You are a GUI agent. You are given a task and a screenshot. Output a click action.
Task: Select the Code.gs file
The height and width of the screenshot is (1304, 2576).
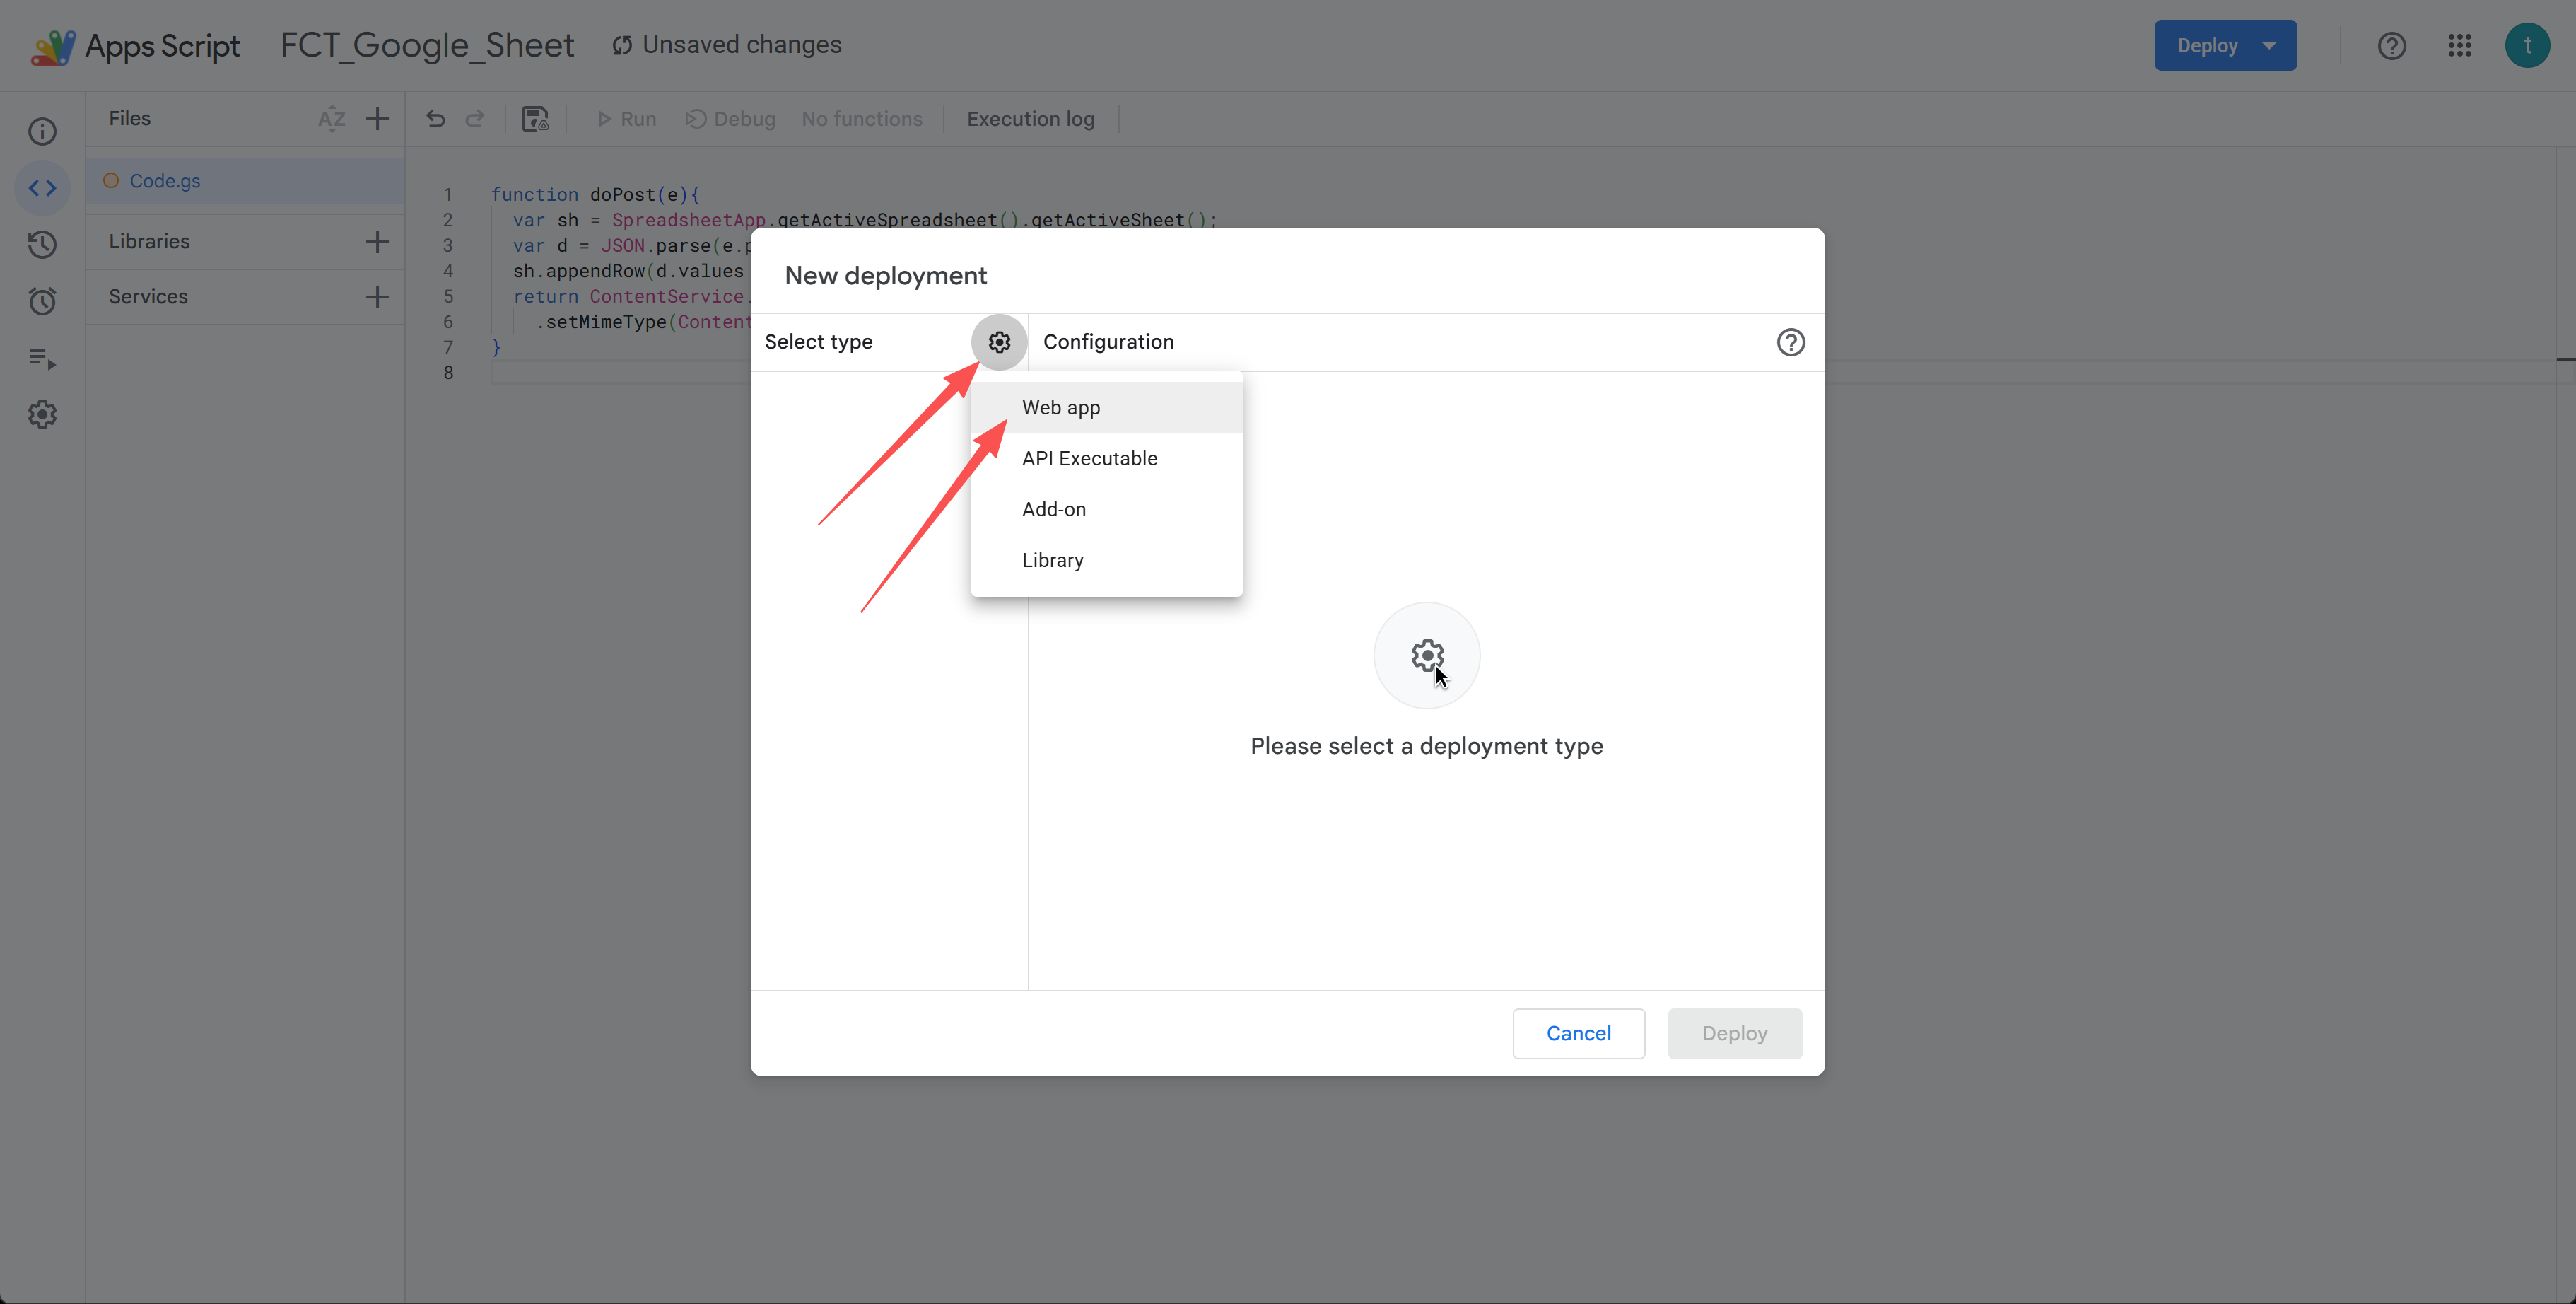pyautogui.click(x=245, y=181)
